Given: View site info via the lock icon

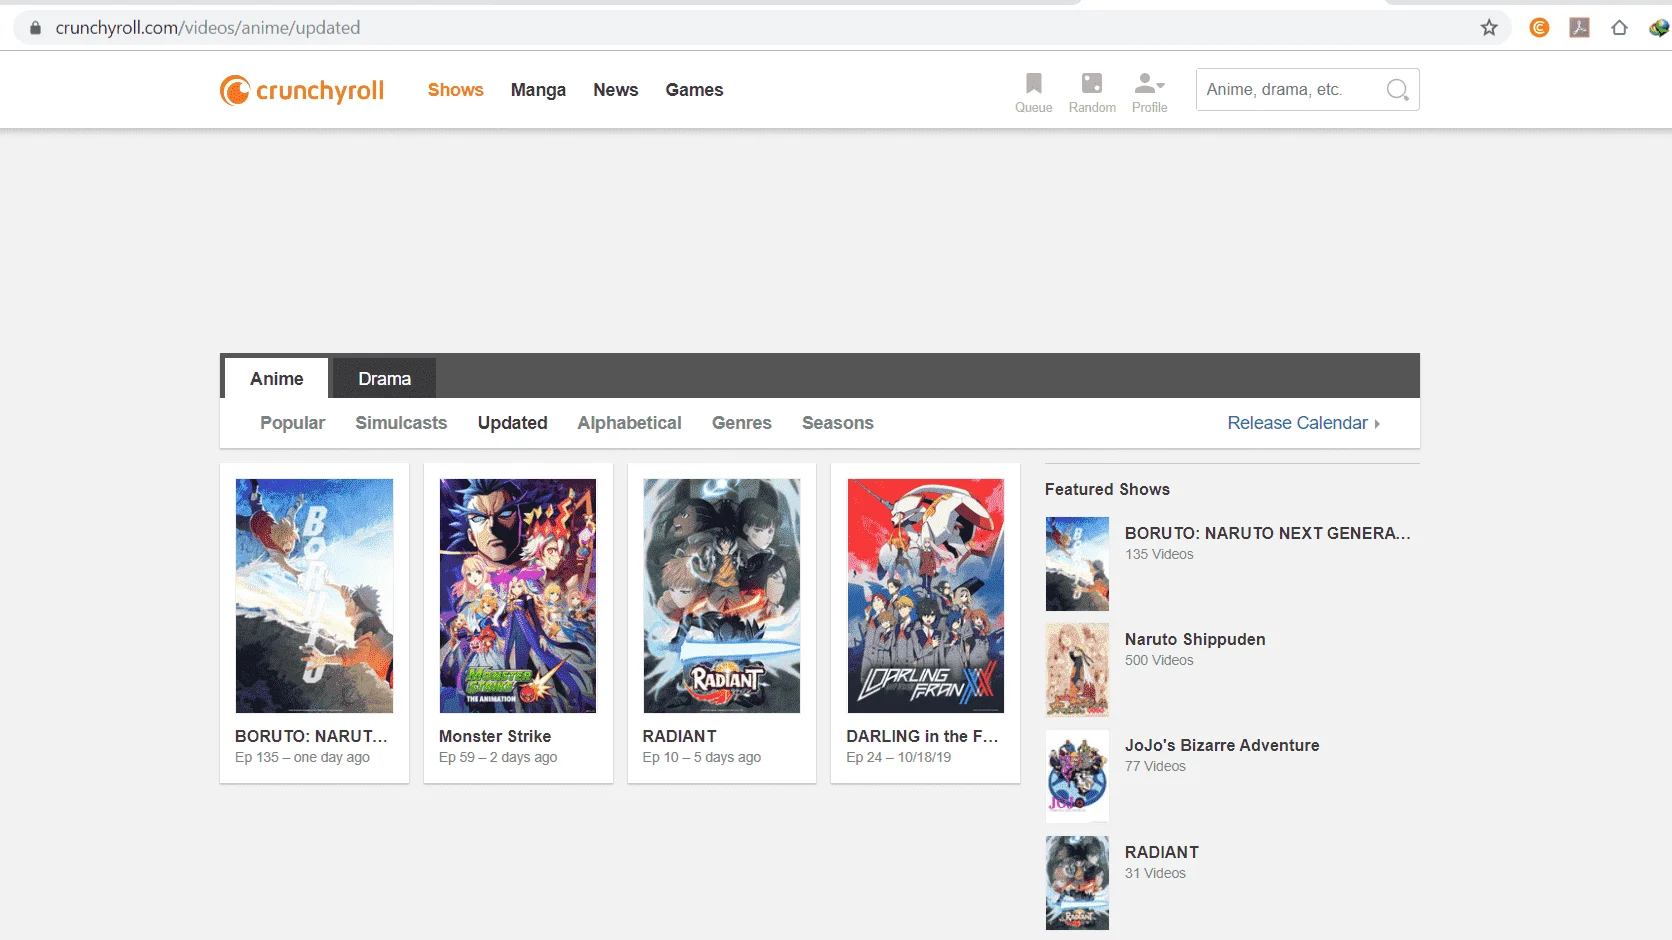Looking at the screenshot, I should pos(35,28).
